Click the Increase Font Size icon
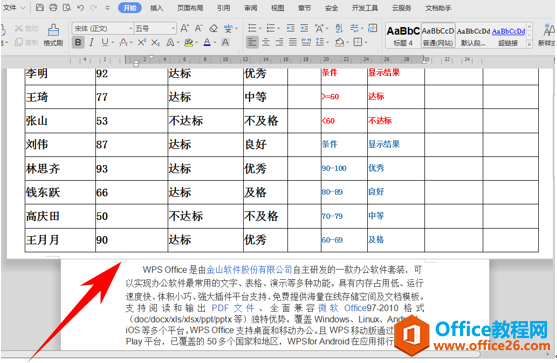This screenshot has height=363, width=557. [x=184, y=28]
